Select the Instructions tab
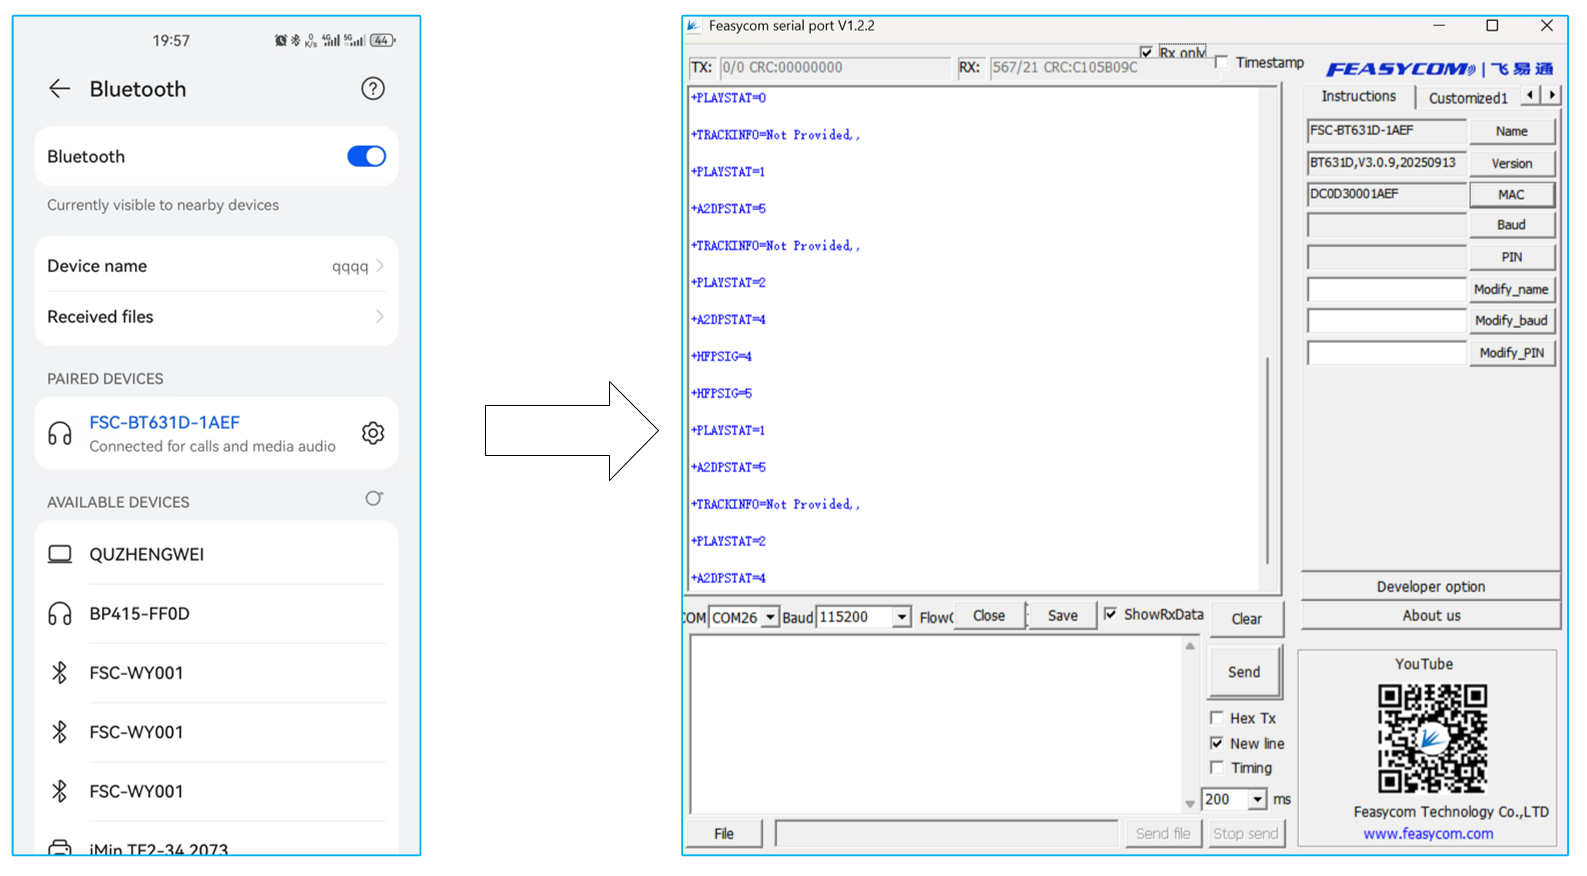 (1358, 97)
